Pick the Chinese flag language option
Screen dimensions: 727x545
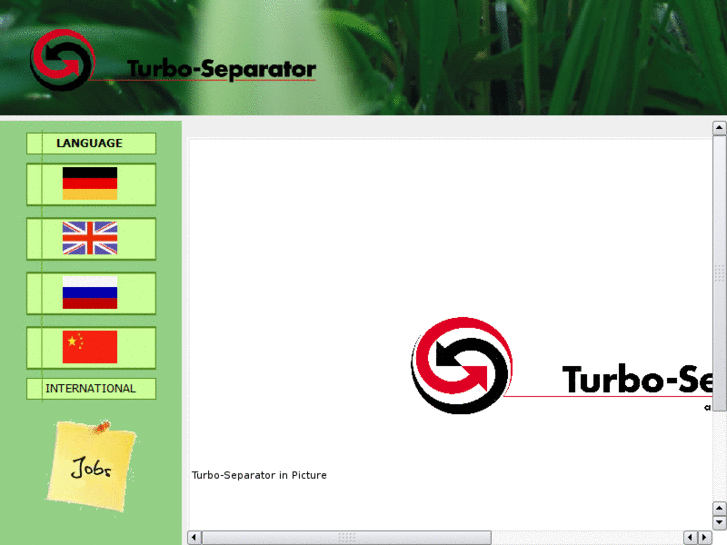pyautogui.click(x=90, y=347)
